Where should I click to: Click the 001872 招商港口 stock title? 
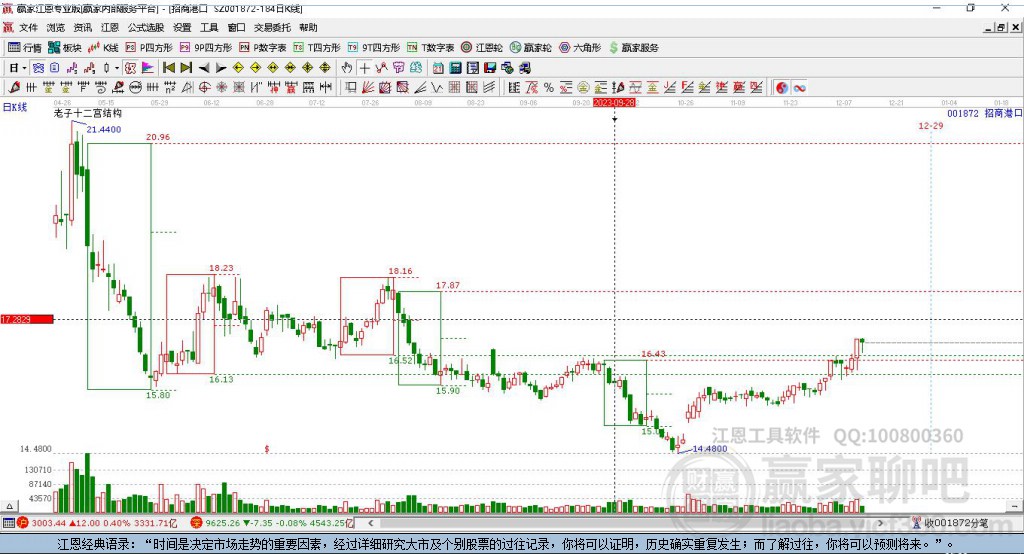point(984,113)
